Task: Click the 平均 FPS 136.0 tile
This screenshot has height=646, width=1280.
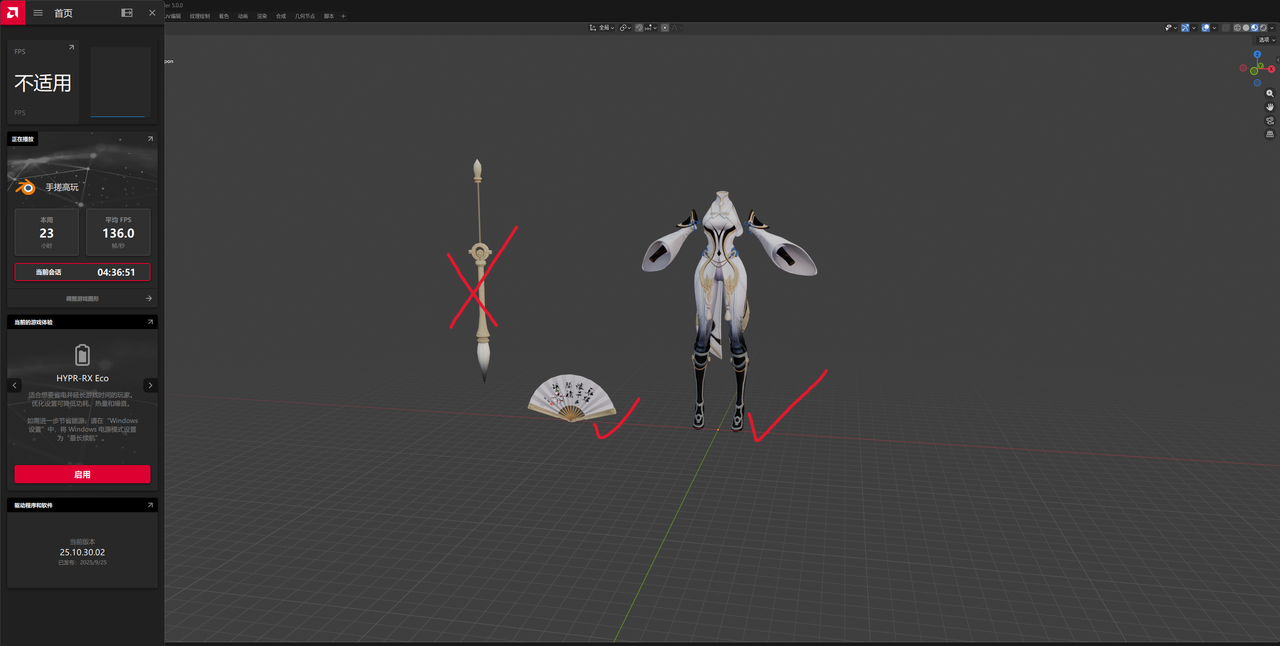Action: pyautogui.click(x=118, y=232)
